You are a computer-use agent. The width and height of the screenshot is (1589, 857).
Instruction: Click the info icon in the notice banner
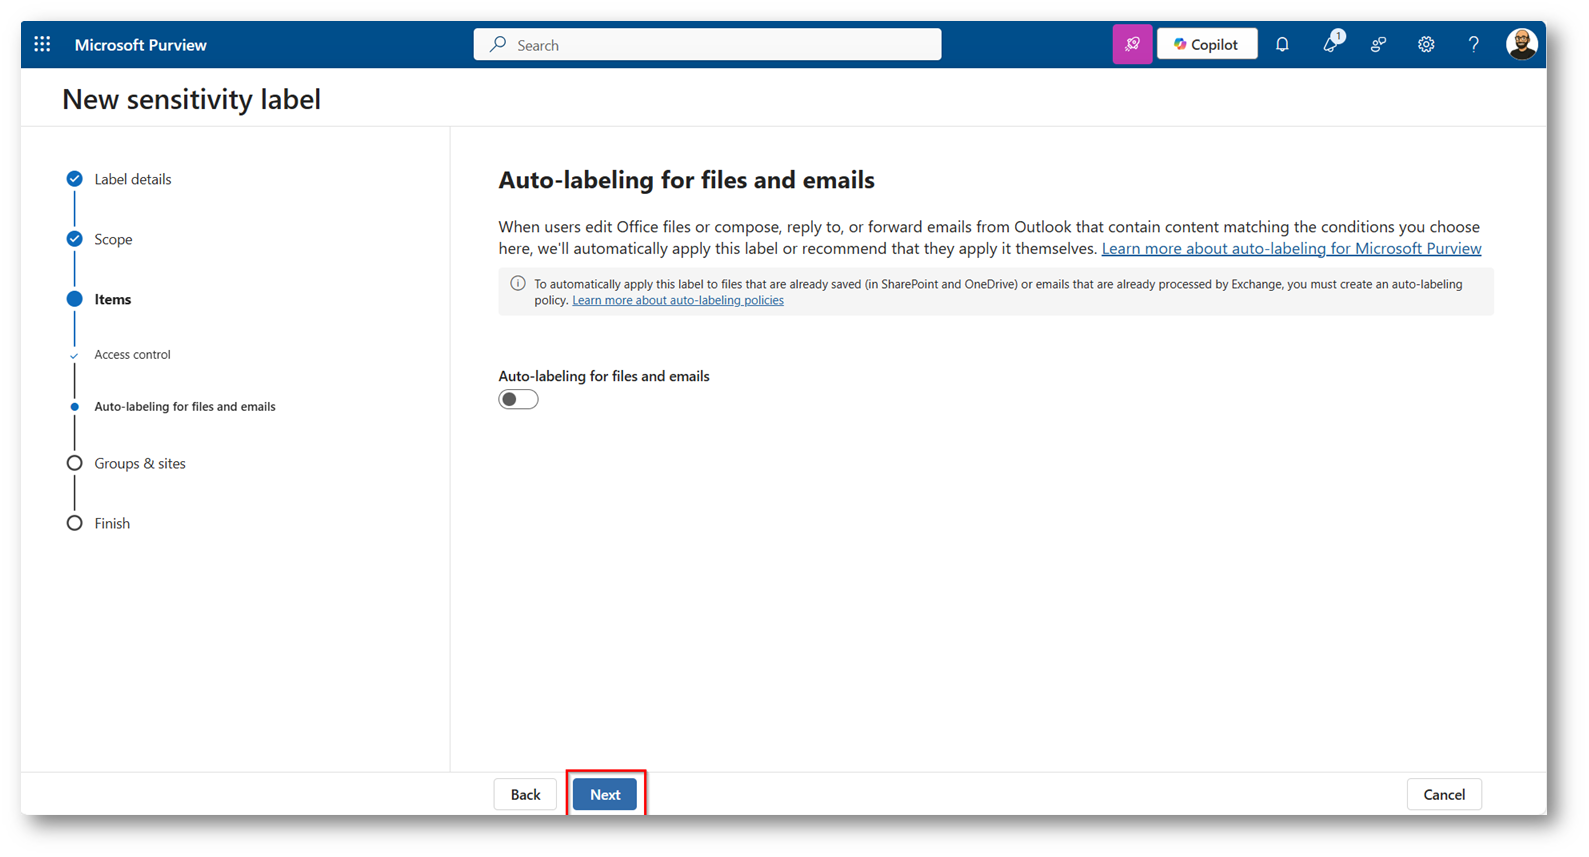(x=518, y=284)
